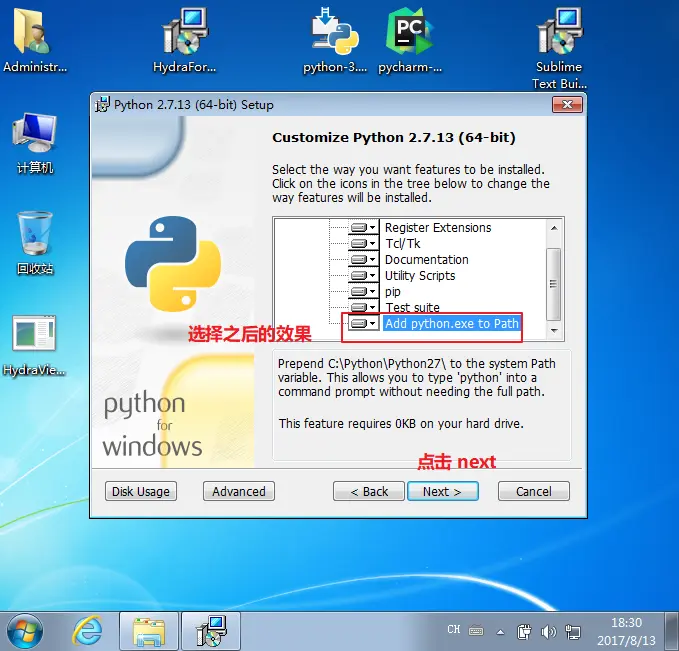The width and height of the screenshot is (679, 651).
Task: Click the clock showing 18:30
Action: coord(626,631)
